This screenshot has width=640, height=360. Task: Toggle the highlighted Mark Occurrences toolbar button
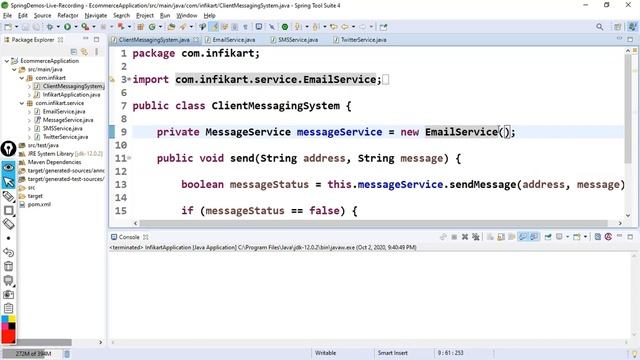pyautogui.click(x=214, y=27)
